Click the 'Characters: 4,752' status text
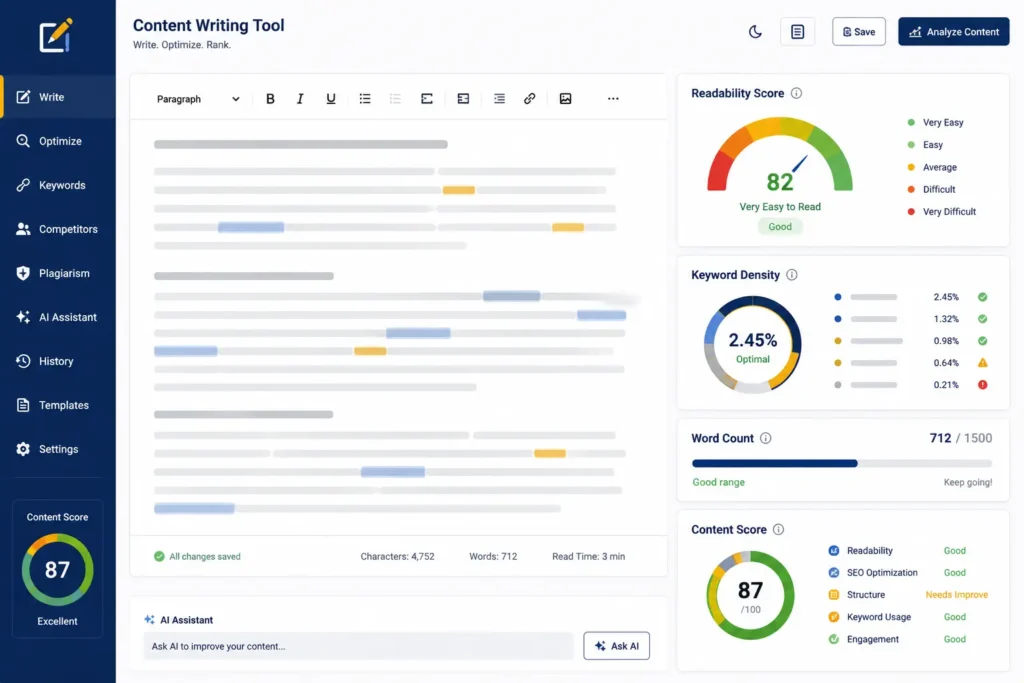The image size is (1024, 683). coord(397,556)
